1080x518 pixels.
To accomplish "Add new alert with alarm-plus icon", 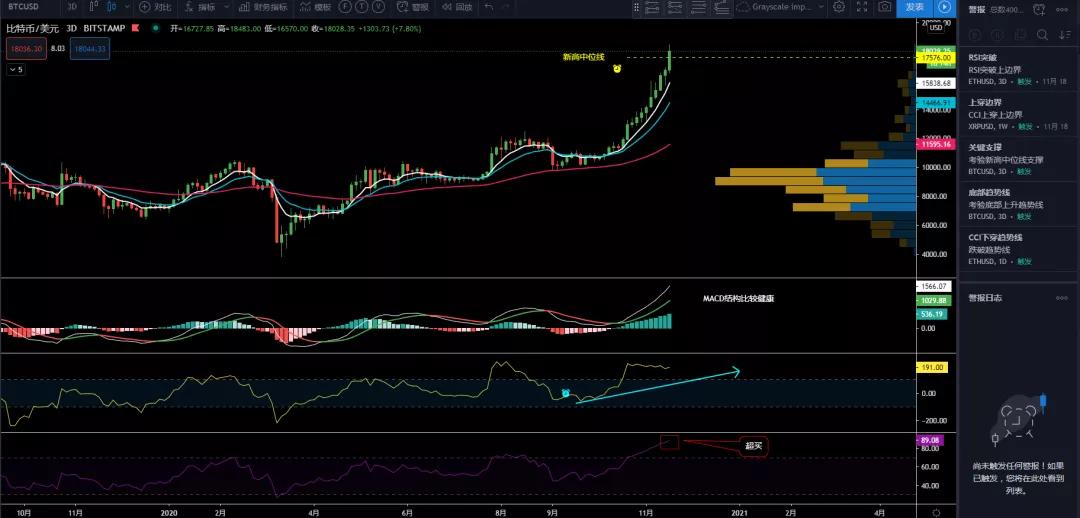I will coord(1039,10).
